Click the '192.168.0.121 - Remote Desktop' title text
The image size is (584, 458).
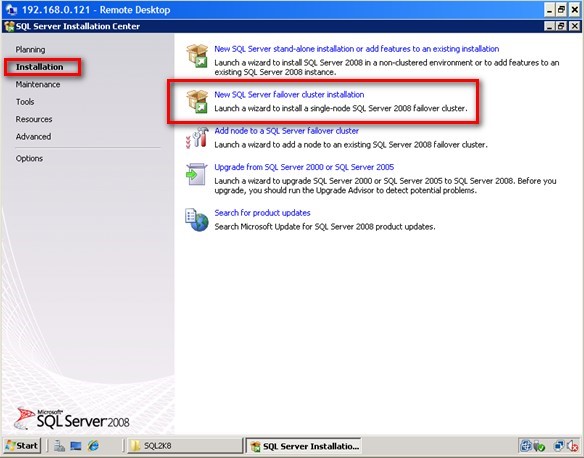96,10
